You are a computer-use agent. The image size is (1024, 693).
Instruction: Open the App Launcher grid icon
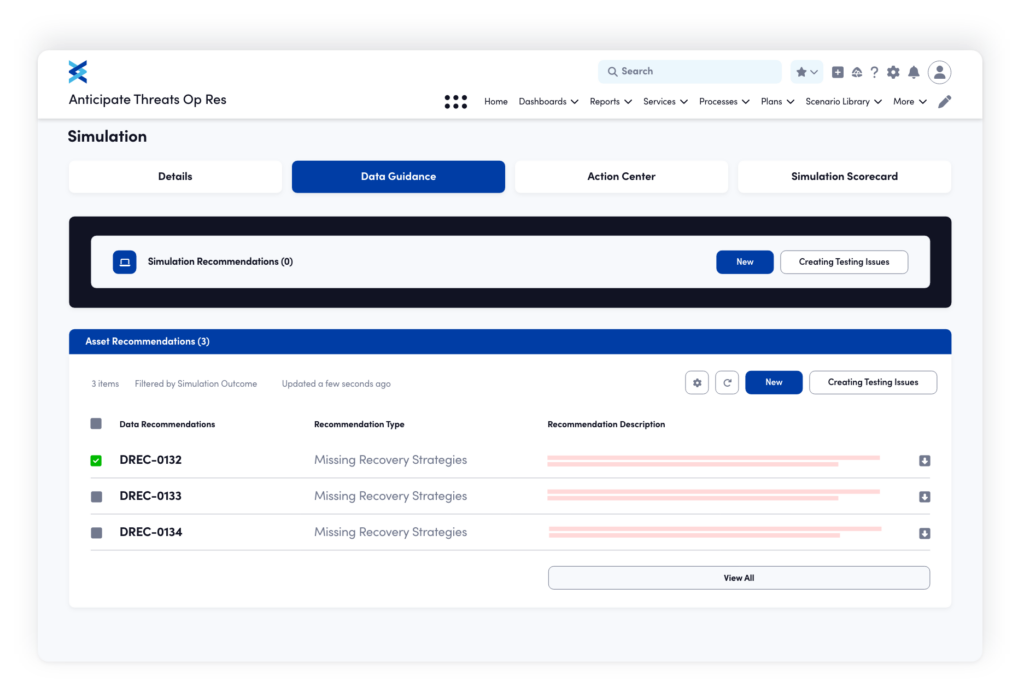[455, 101]
